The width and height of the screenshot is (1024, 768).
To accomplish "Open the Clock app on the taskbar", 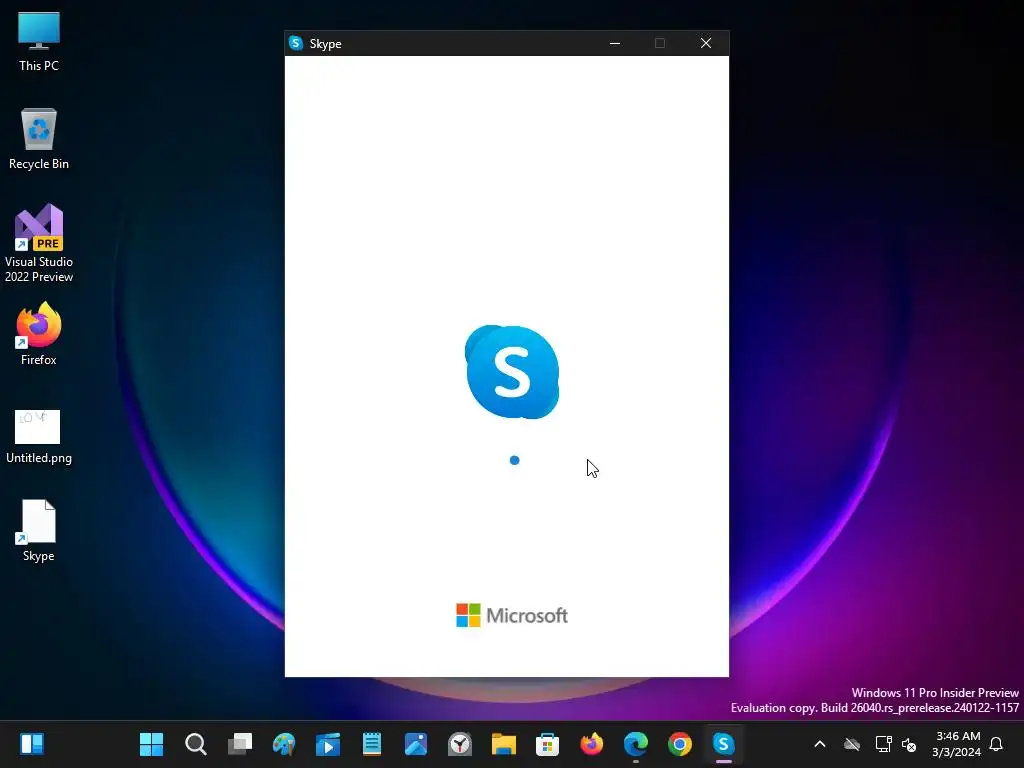I will (460, 744).
